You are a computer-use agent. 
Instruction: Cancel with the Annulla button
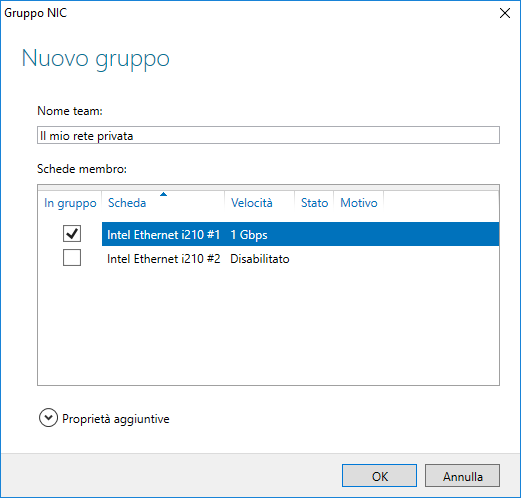pyautogui.click(x=462, y=476)
